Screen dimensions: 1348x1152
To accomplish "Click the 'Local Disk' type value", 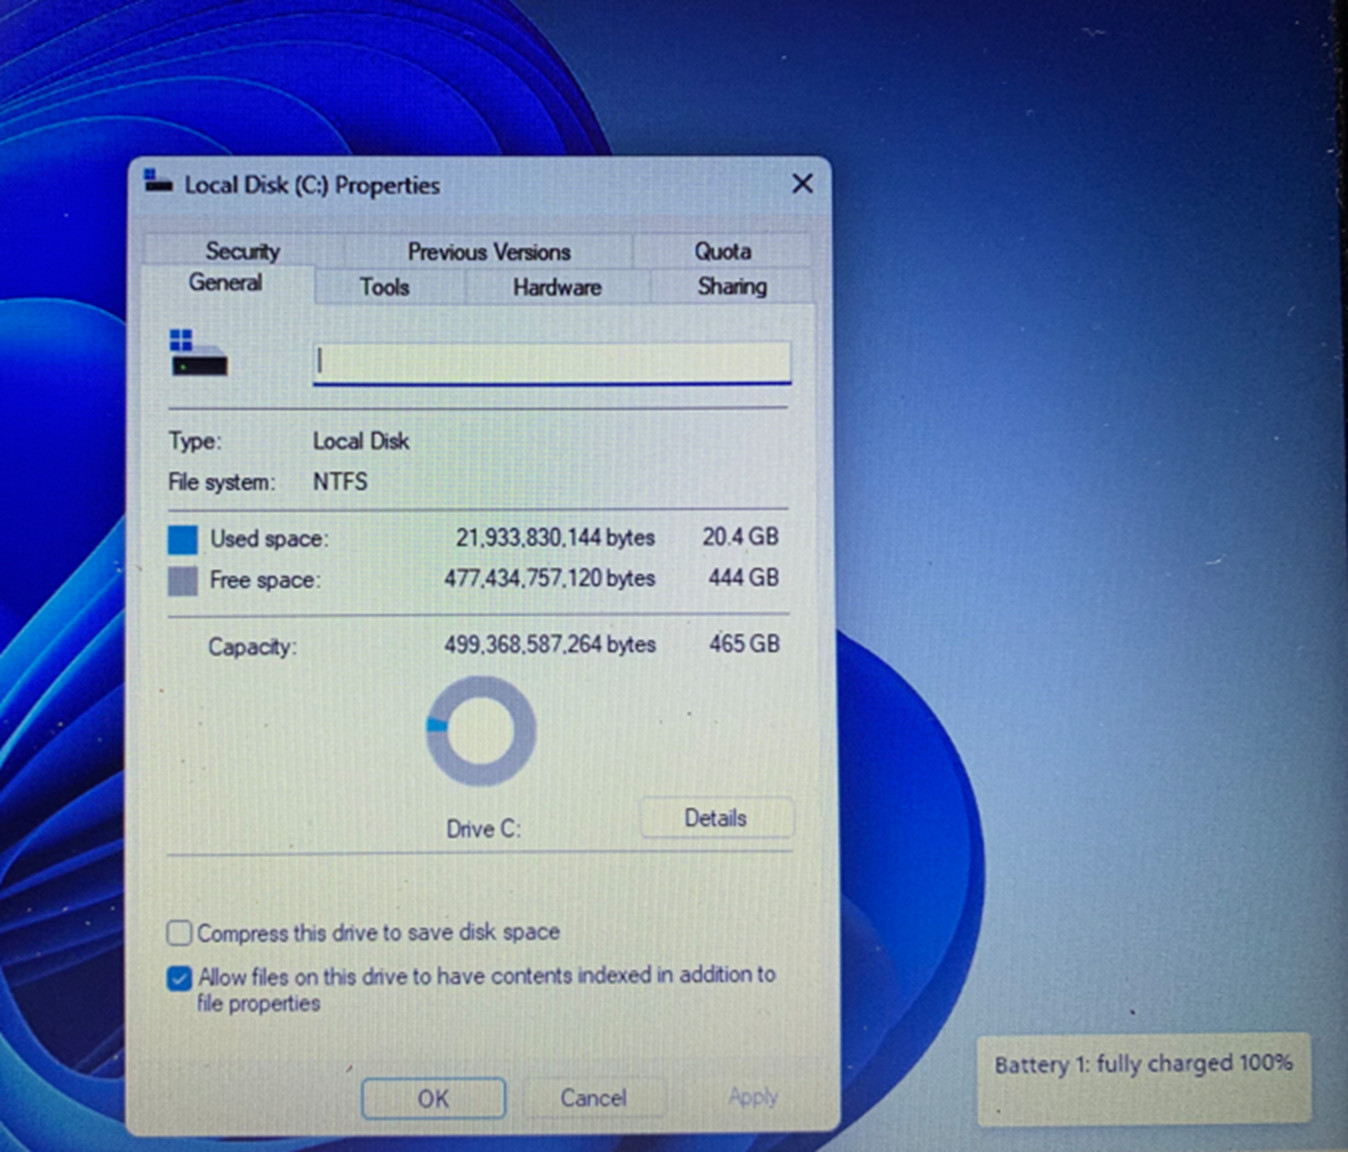I will pyautogui.click(x=361, y=441).
